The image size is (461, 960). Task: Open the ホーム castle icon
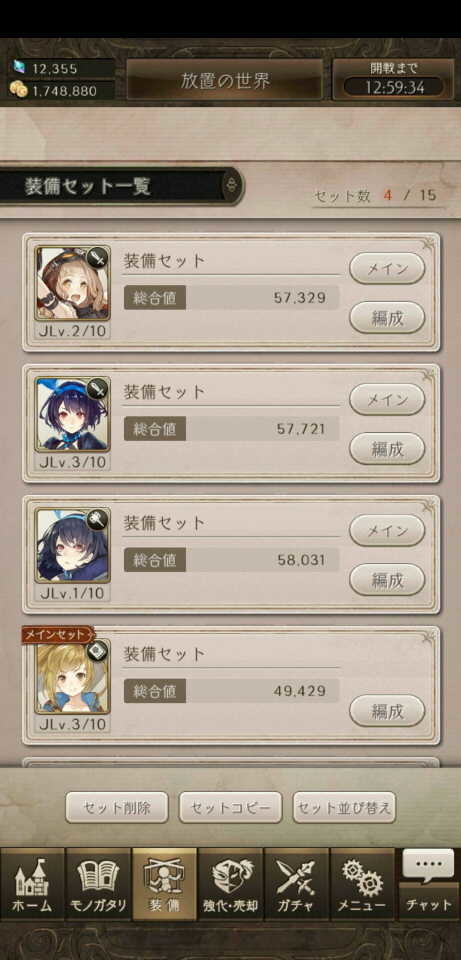(32, 885)
